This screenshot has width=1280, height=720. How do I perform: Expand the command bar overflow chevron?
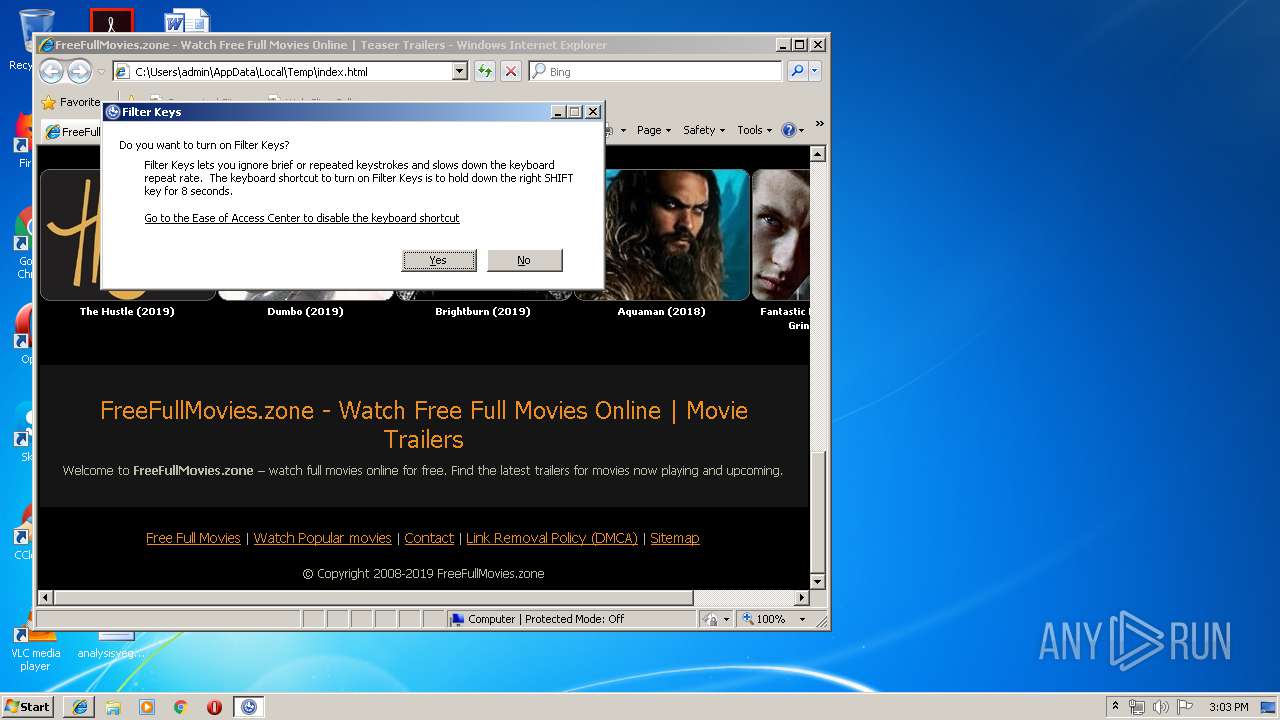819,124
